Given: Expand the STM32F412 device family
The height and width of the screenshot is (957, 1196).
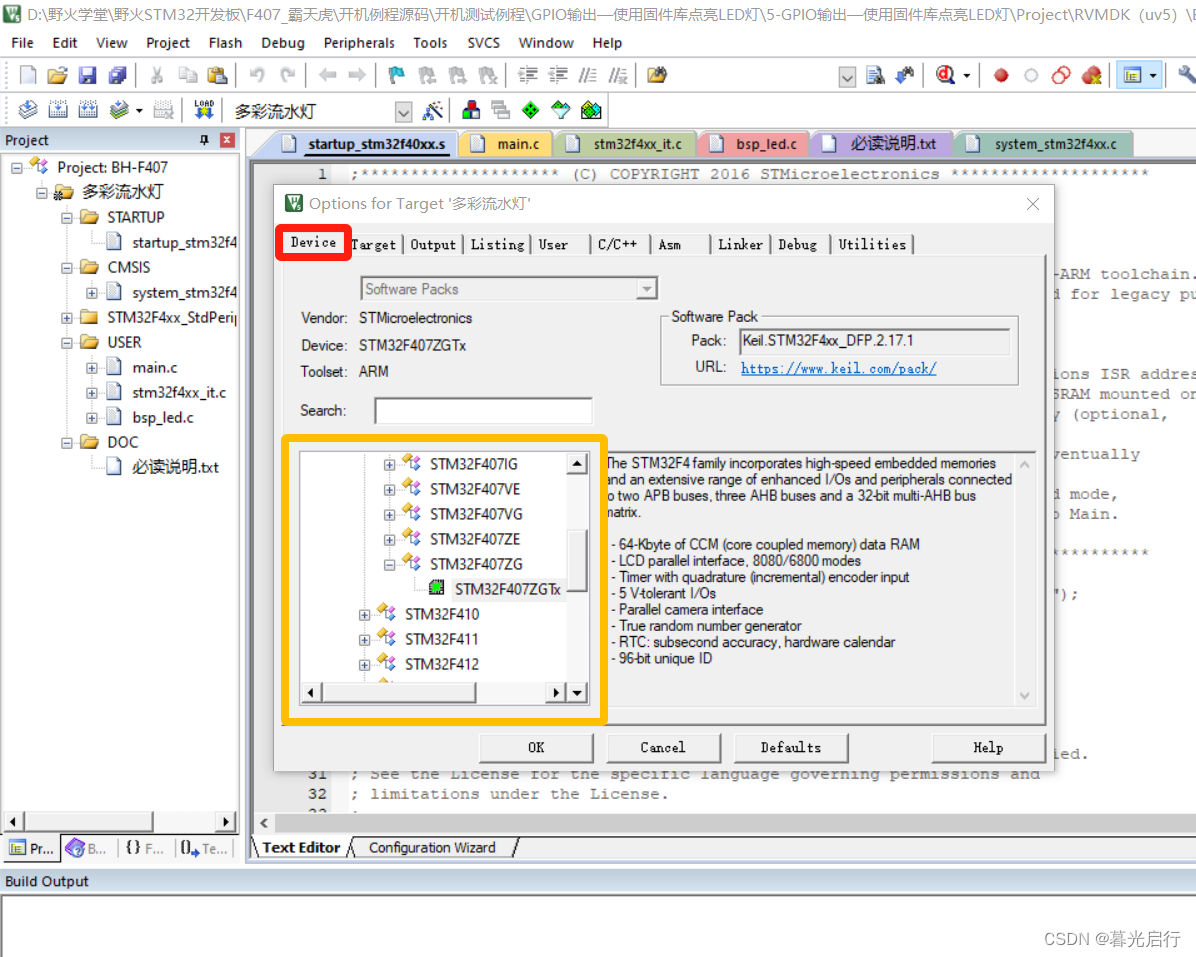Looking at the screenshot, I should pos(365,665).
